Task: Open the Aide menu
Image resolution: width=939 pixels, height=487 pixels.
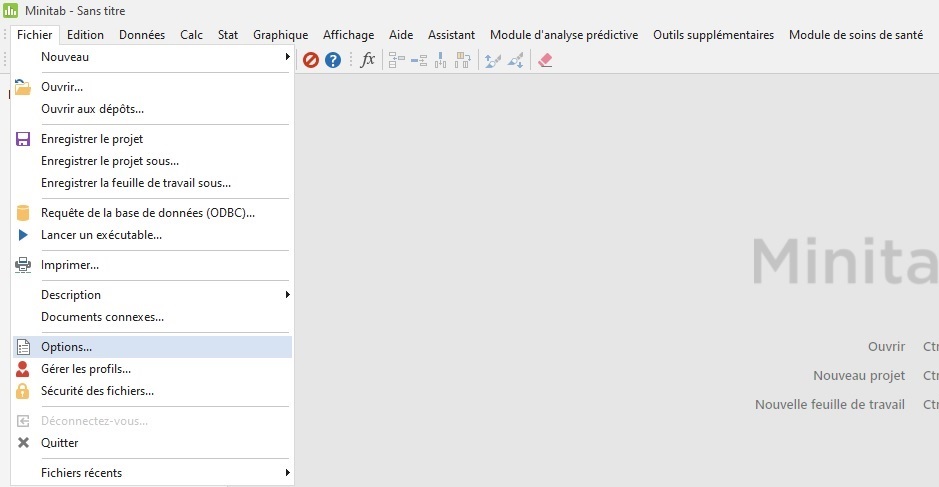Action: (x=401, y=35)
